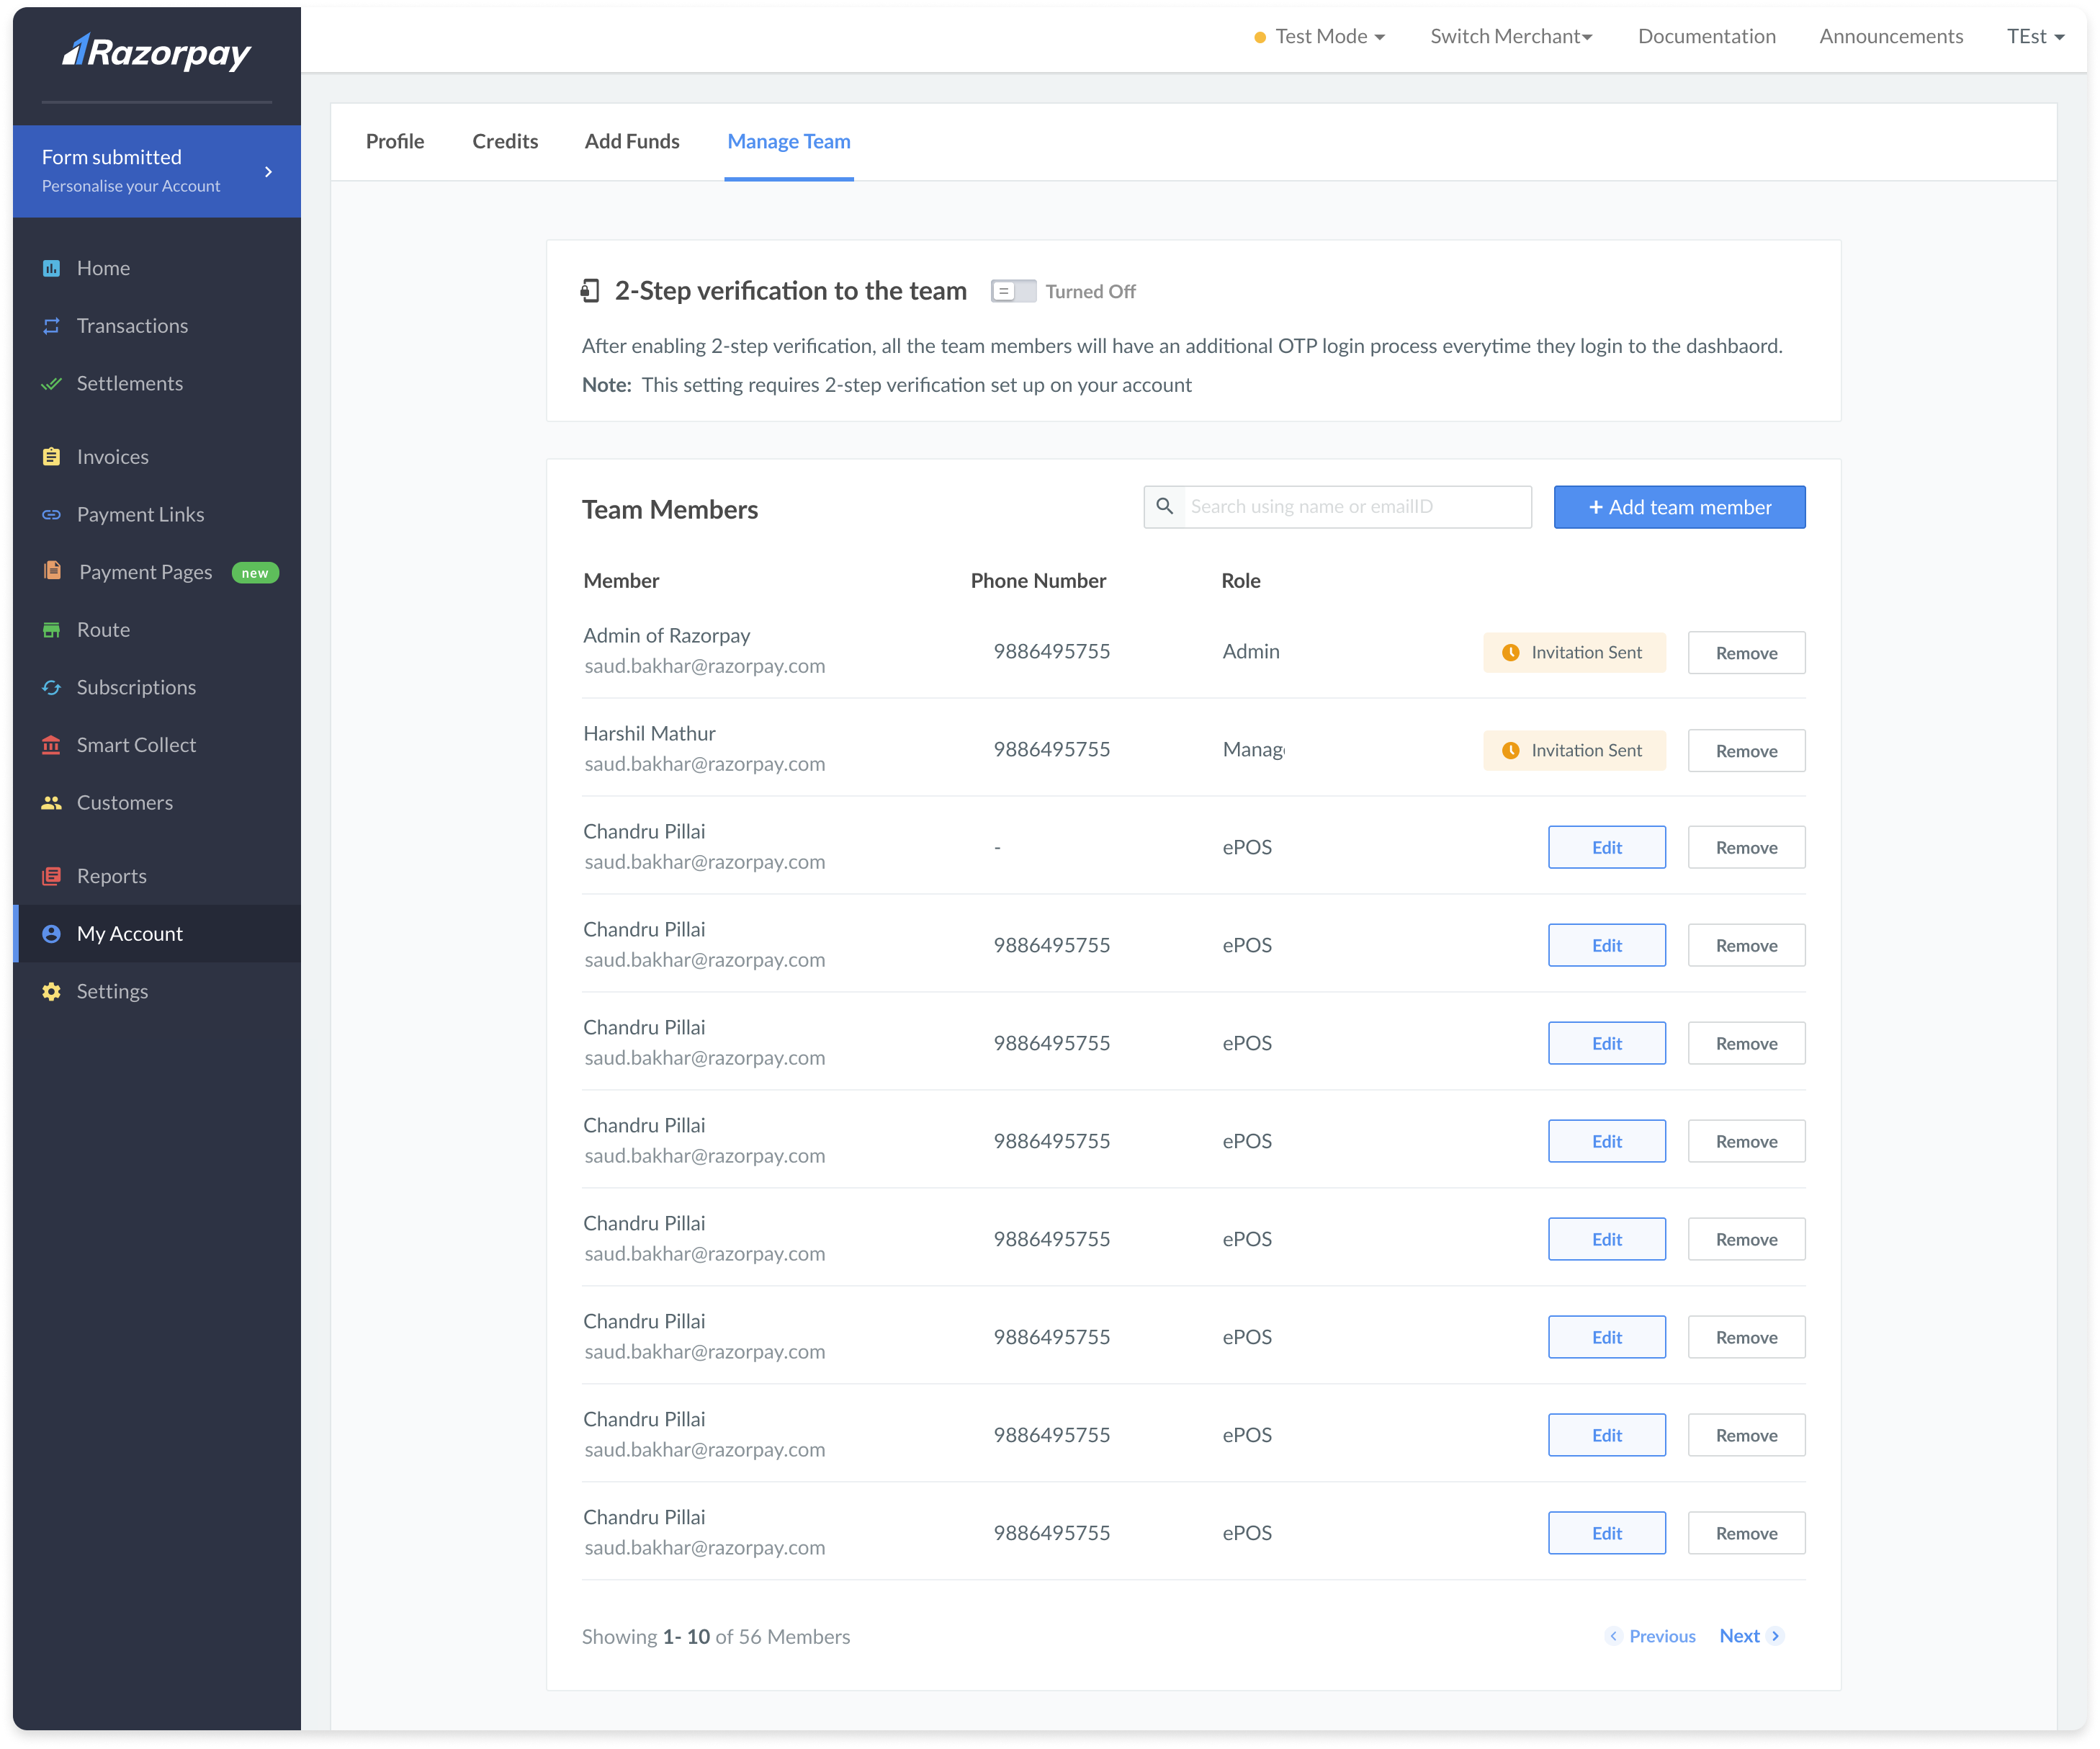Remove Harshil Mathur from the team
The width and height of the screenshot is (2100, 1749).
1746,751
